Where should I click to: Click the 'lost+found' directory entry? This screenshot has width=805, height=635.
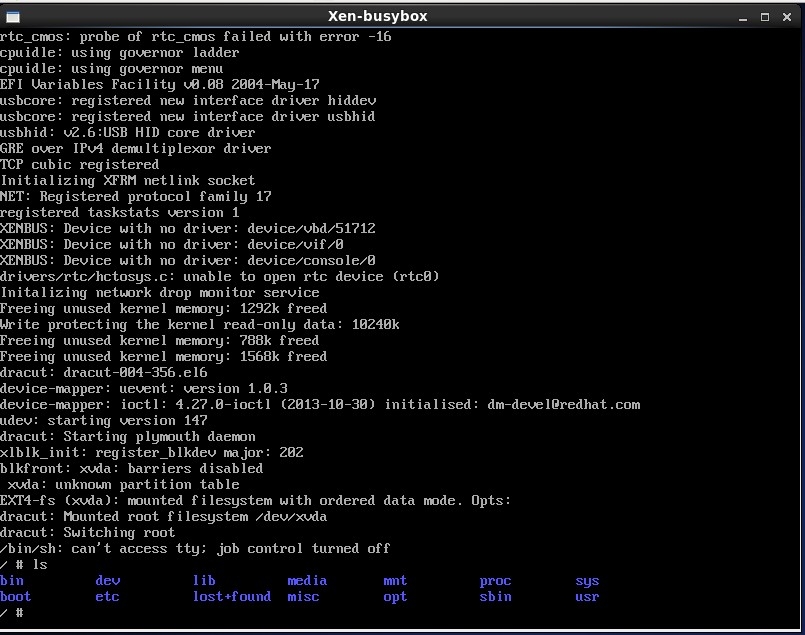click(x=232, y=596)
